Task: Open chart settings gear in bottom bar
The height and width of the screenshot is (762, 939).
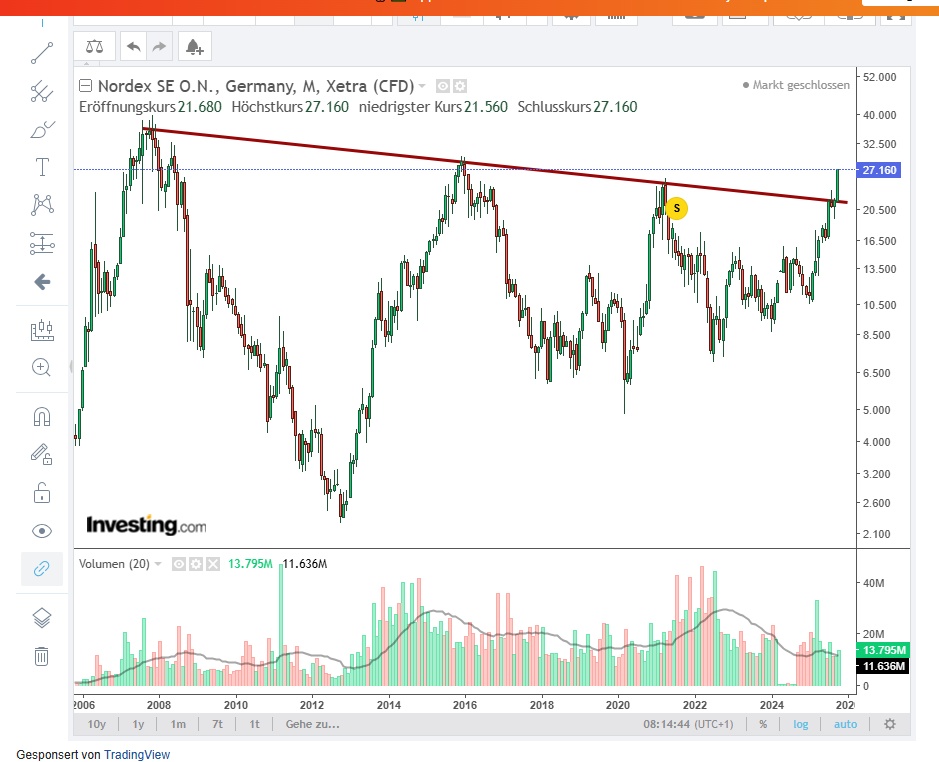Action: click(890, 724)
